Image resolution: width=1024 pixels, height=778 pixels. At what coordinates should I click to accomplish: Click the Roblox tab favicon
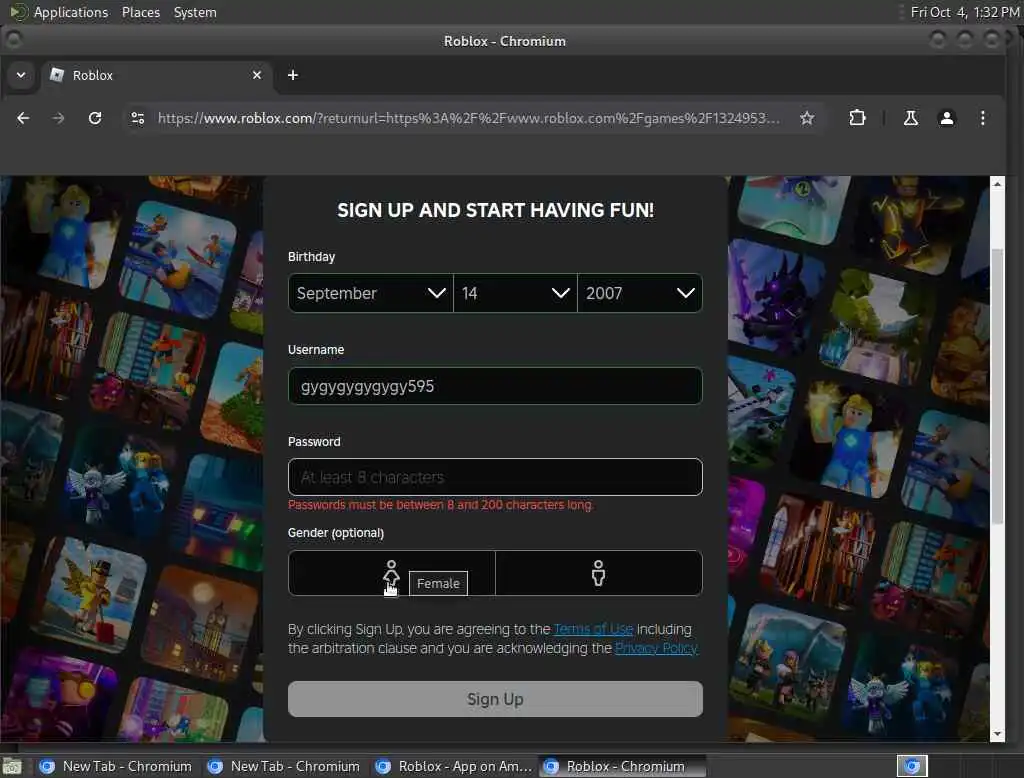(57, 75)
